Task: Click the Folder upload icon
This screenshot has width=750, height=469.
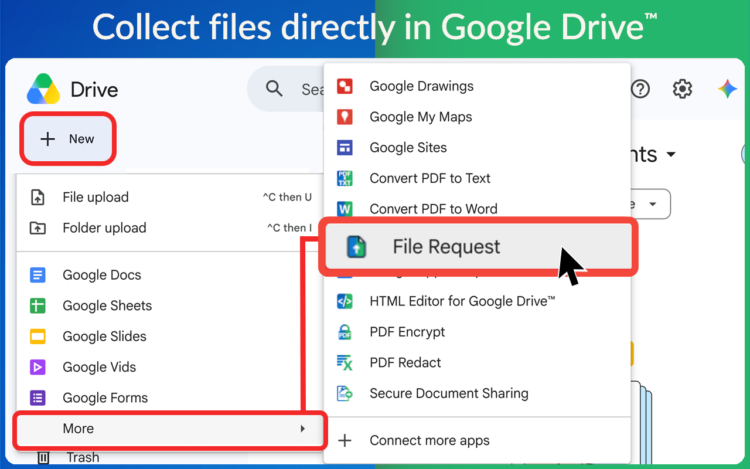Action: (38, 228)
